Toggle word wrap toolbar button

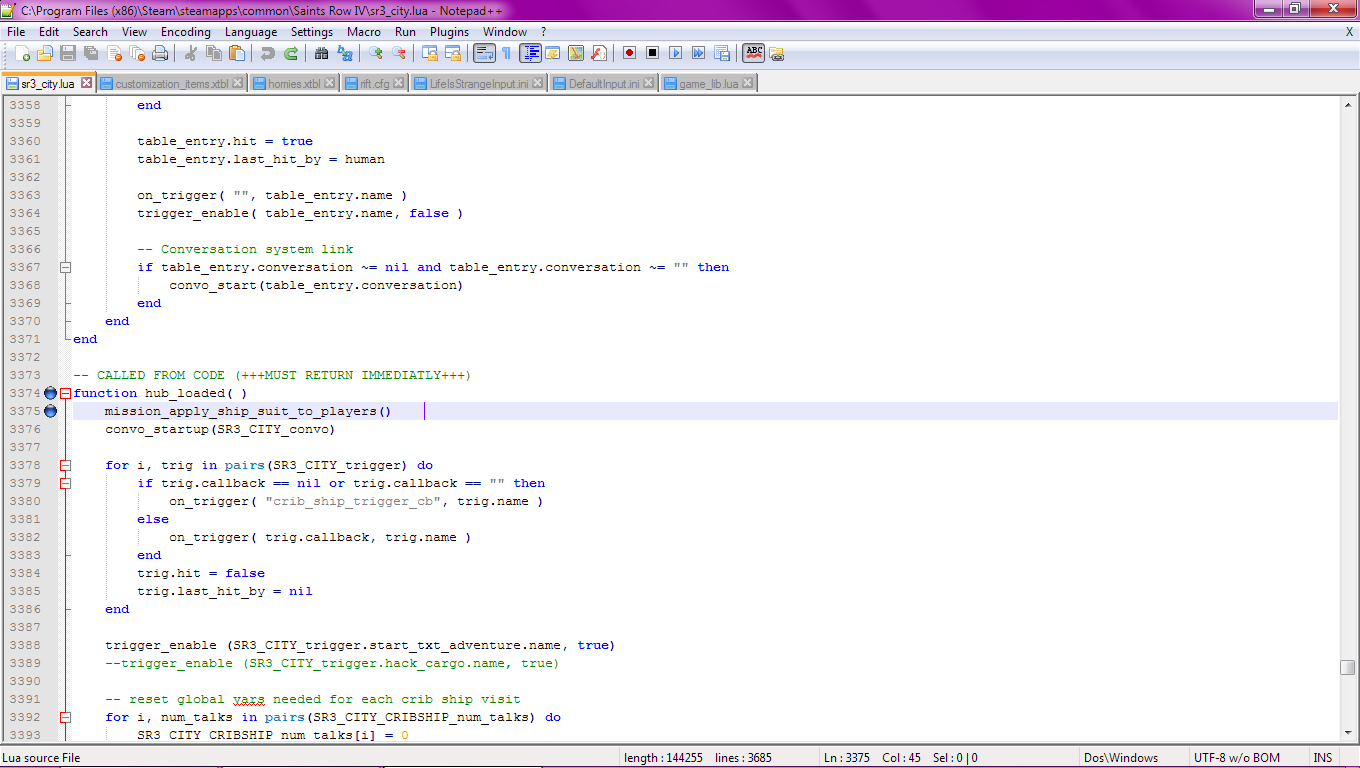point(484,53)
